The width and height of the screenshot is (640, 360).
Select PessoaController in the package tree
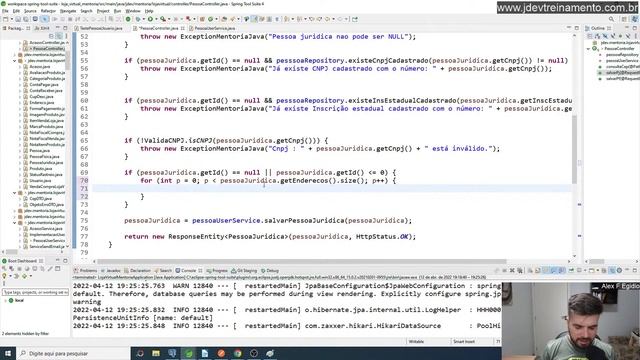click(x=47, y=49)
